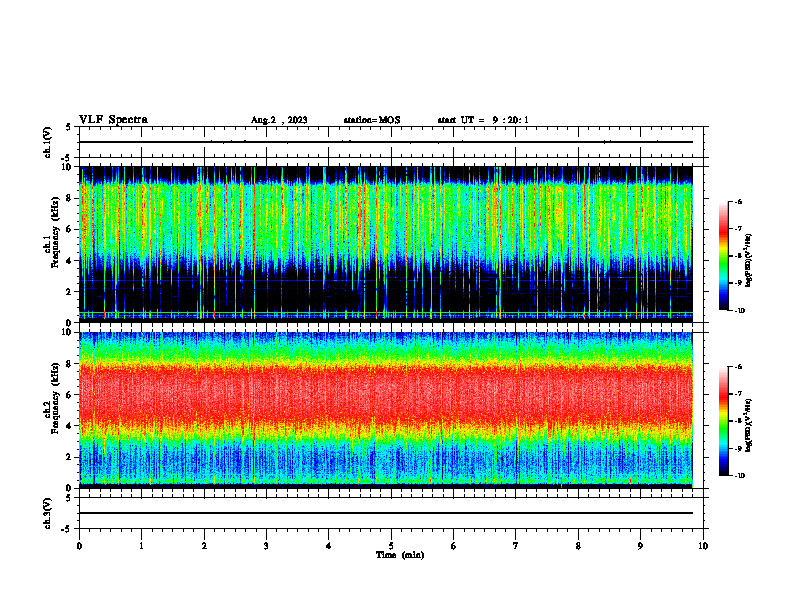Click the ch.3 voltage waveform trace
The image size is (792, 612).
click(386, 513)
